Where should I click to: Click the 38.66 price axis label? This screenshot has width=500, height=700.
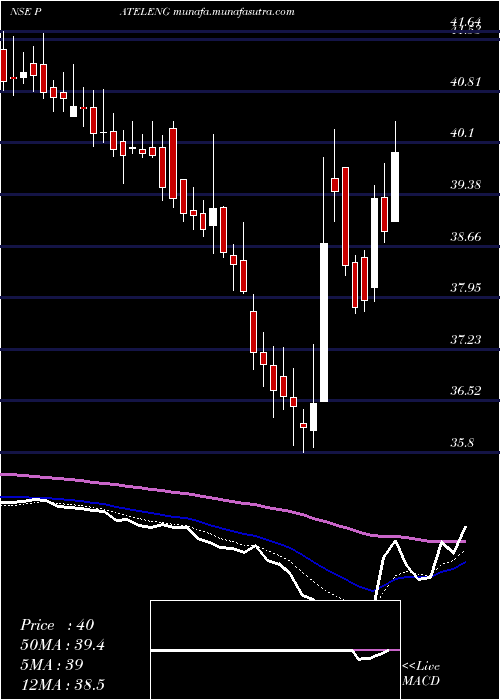point(466,236)
